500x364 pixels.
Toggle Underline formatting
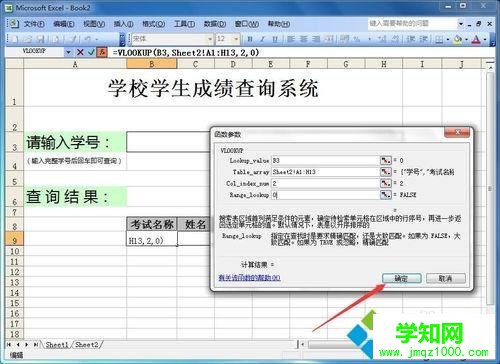(275, 39)
